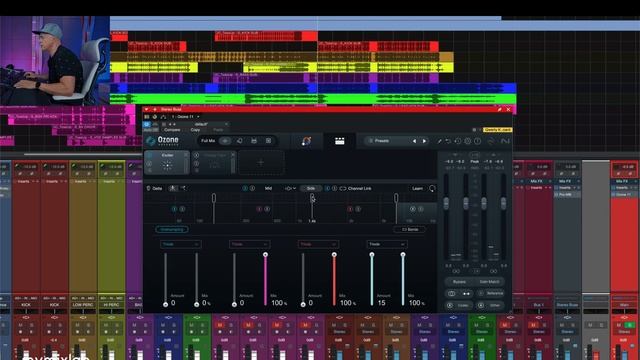Open band 3 exciter mode dropdown

coord(318,244)
